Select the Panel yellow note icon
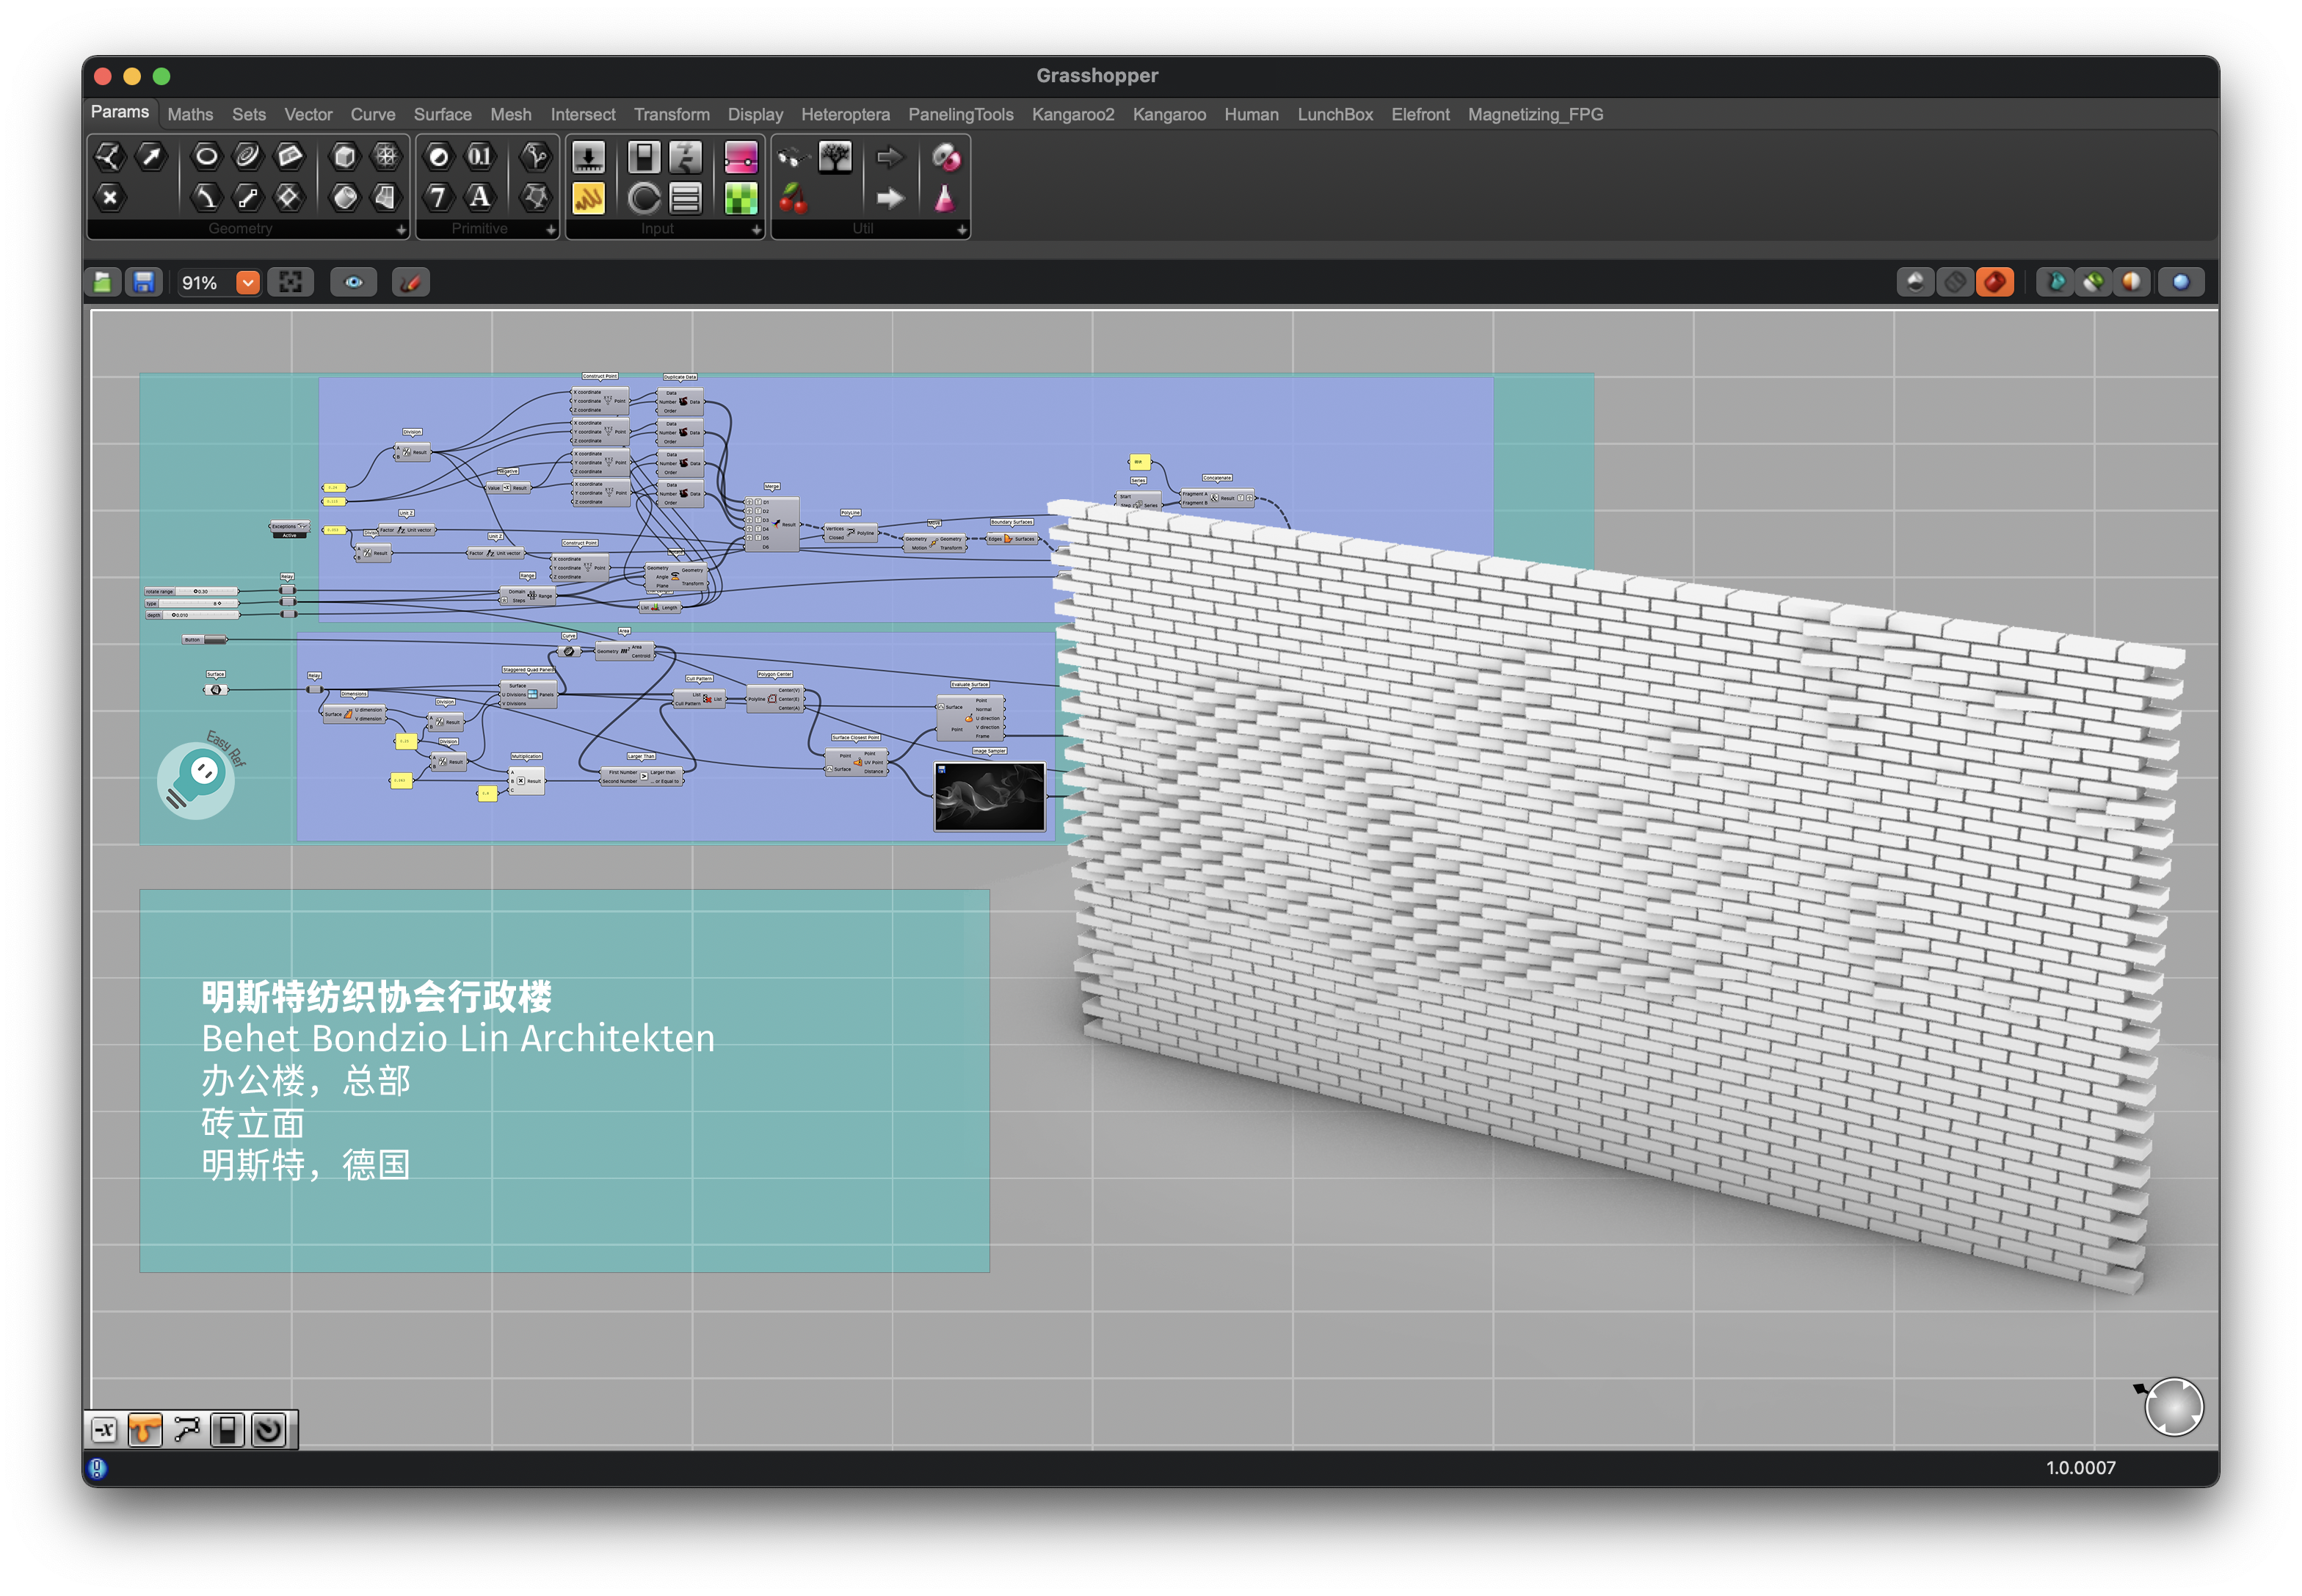 [588, 198]
